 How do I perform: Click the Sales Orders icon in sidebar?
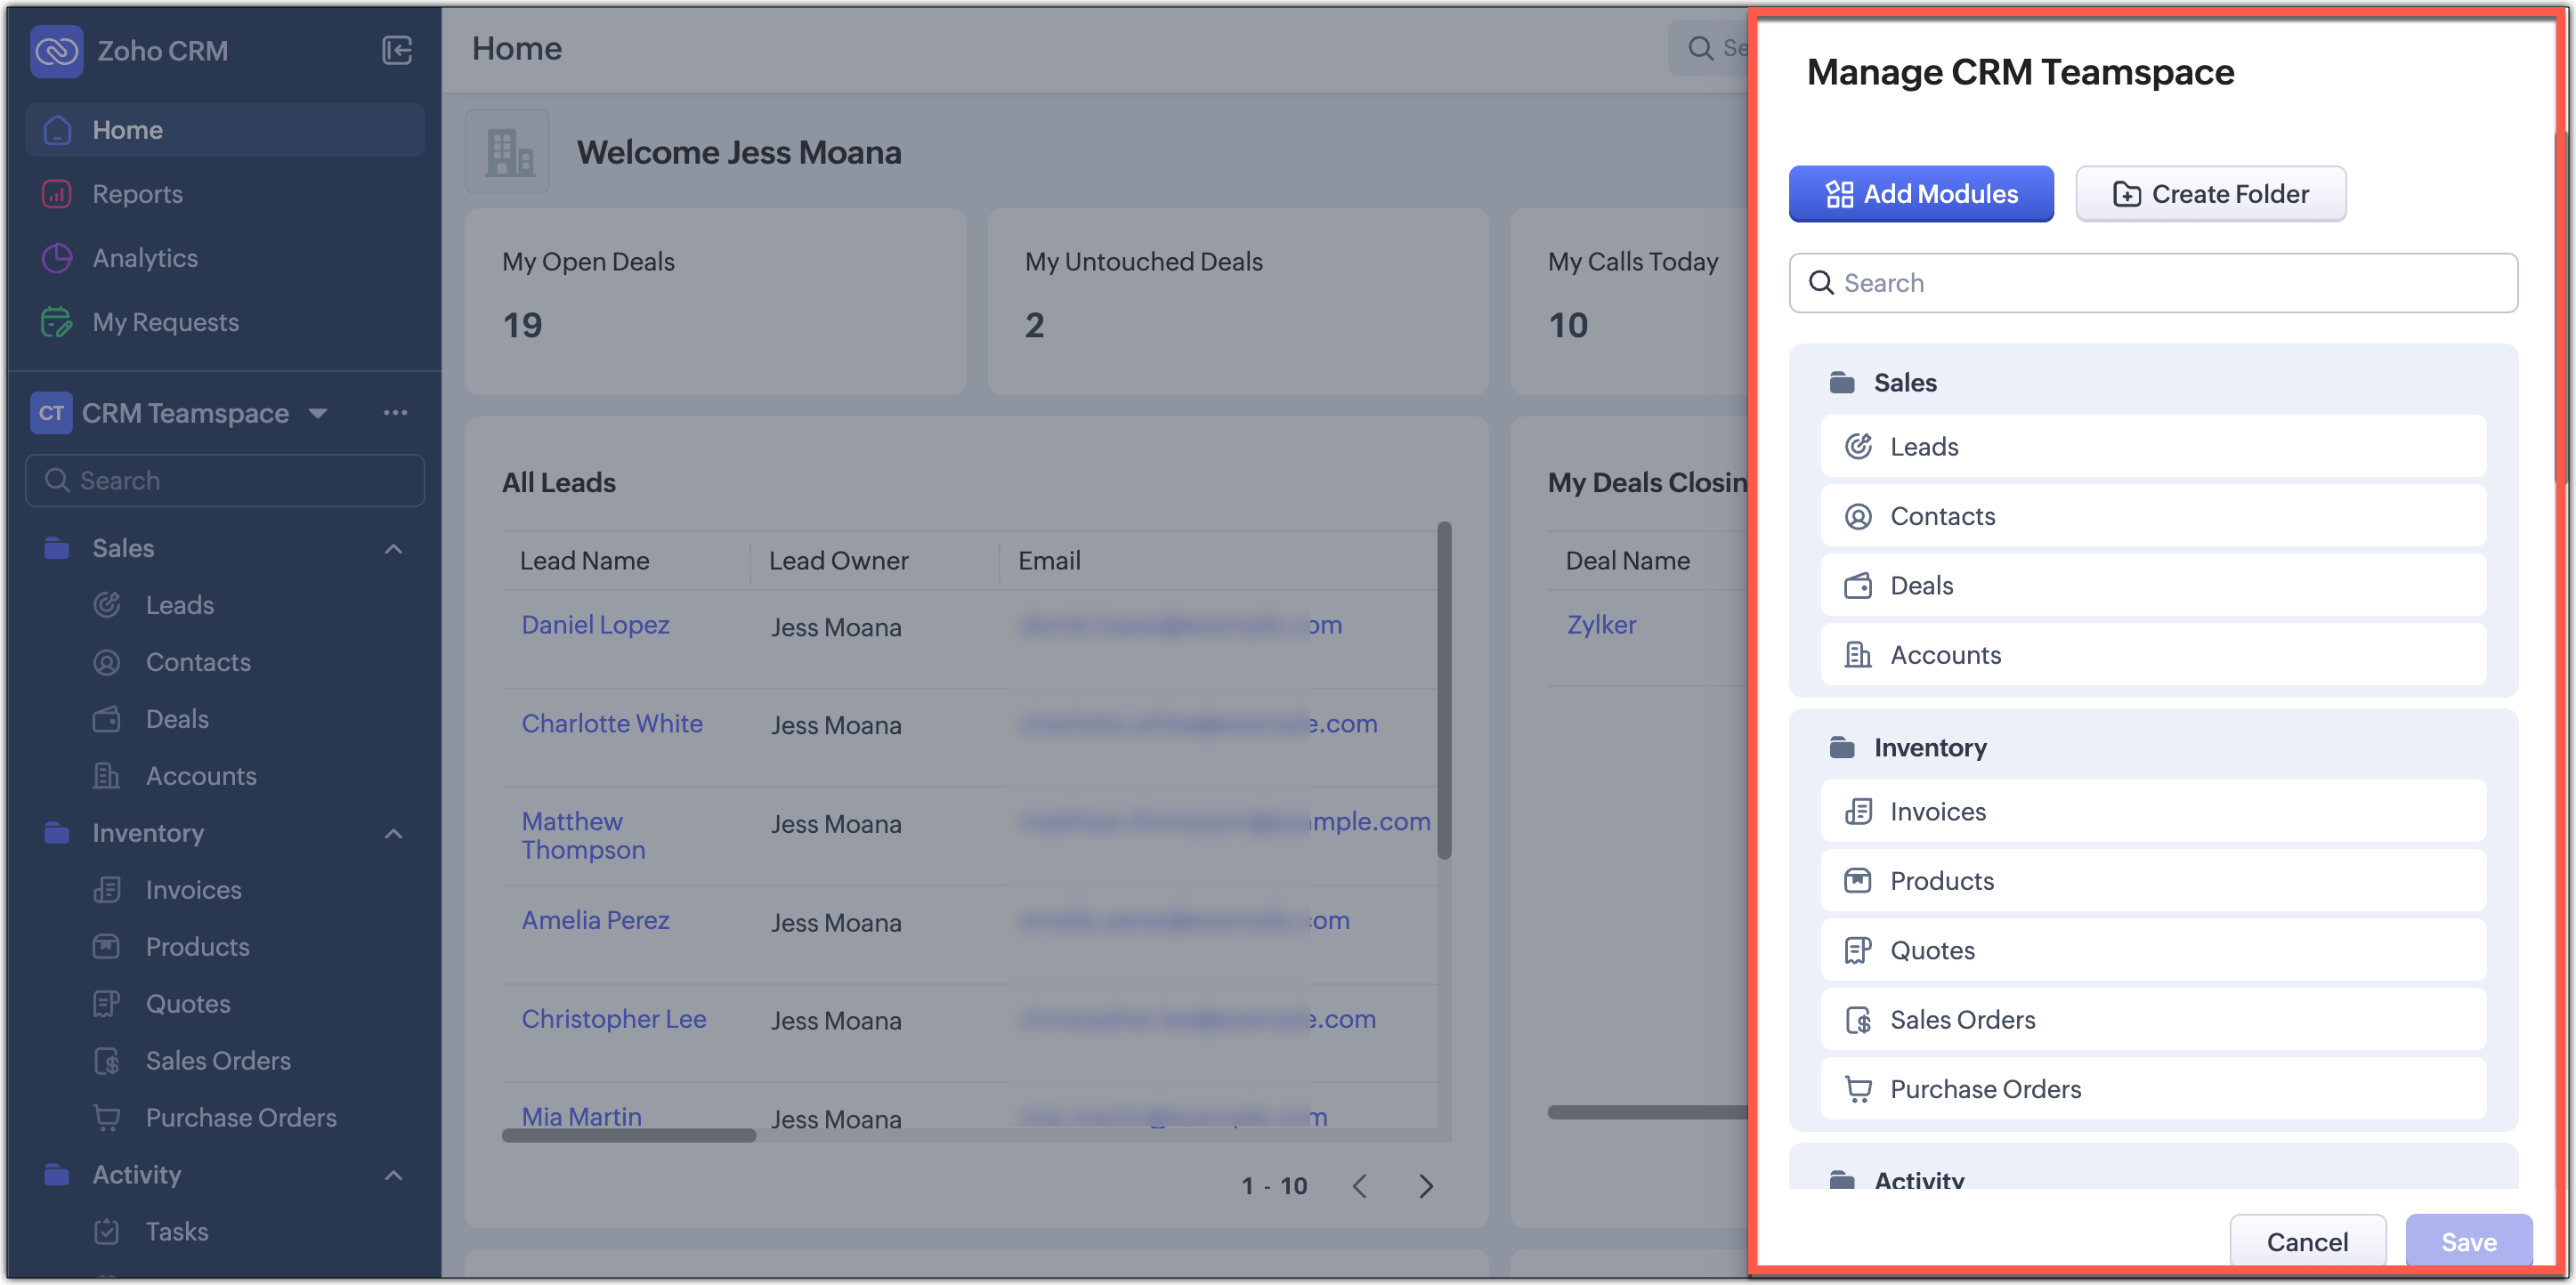(x=107, y=1061)
